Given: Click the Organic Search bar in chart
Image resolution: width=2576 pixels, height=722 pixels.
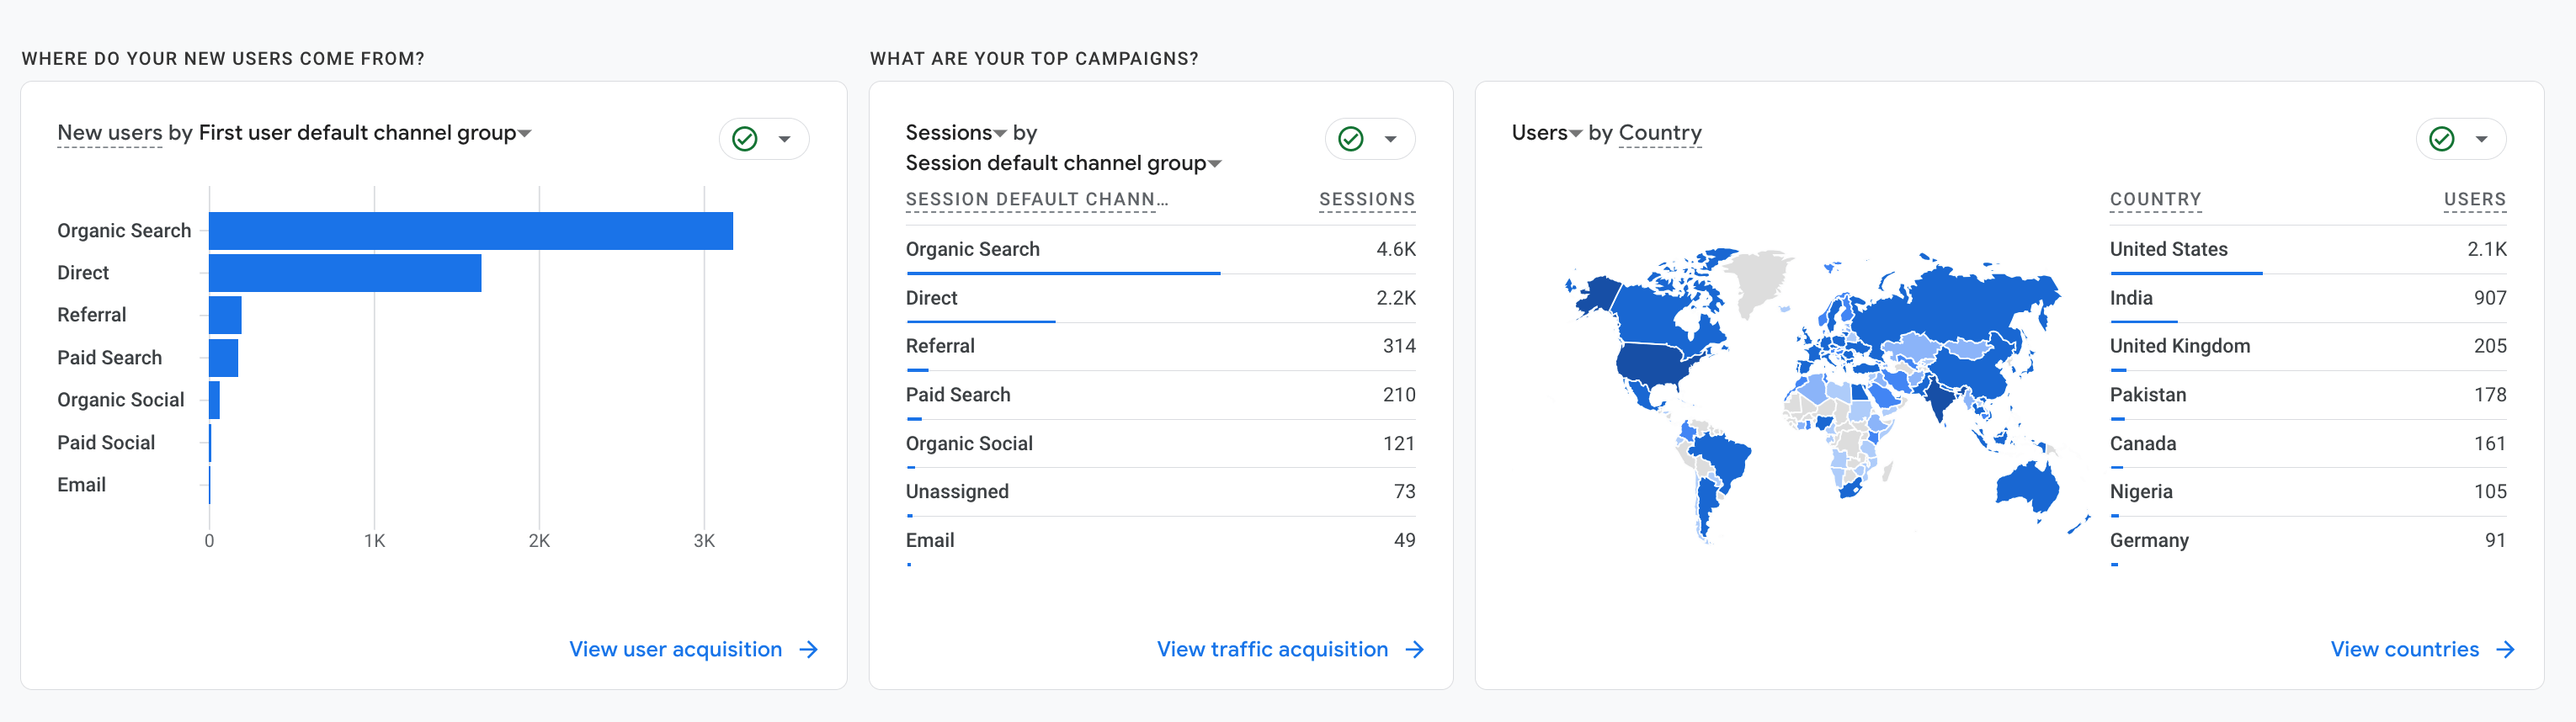Looking at the screenshot, I should (x=470, y=231).
